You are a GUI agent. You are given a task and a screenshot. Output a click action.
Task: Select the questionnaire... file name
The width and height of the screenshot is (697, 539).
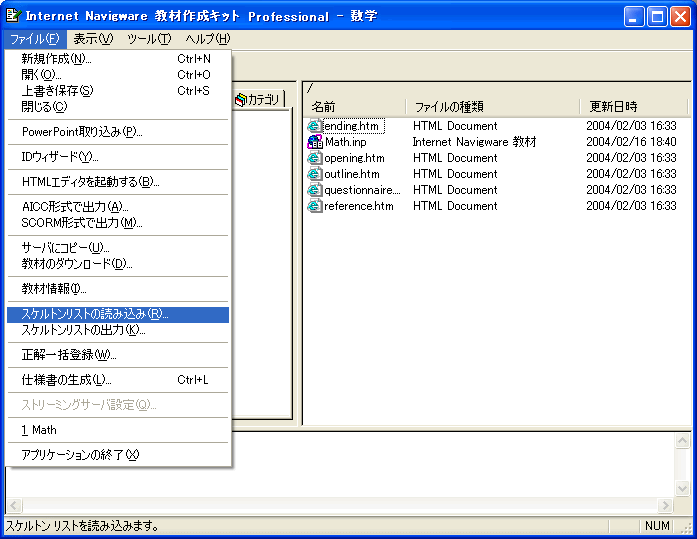pos(362,190)
